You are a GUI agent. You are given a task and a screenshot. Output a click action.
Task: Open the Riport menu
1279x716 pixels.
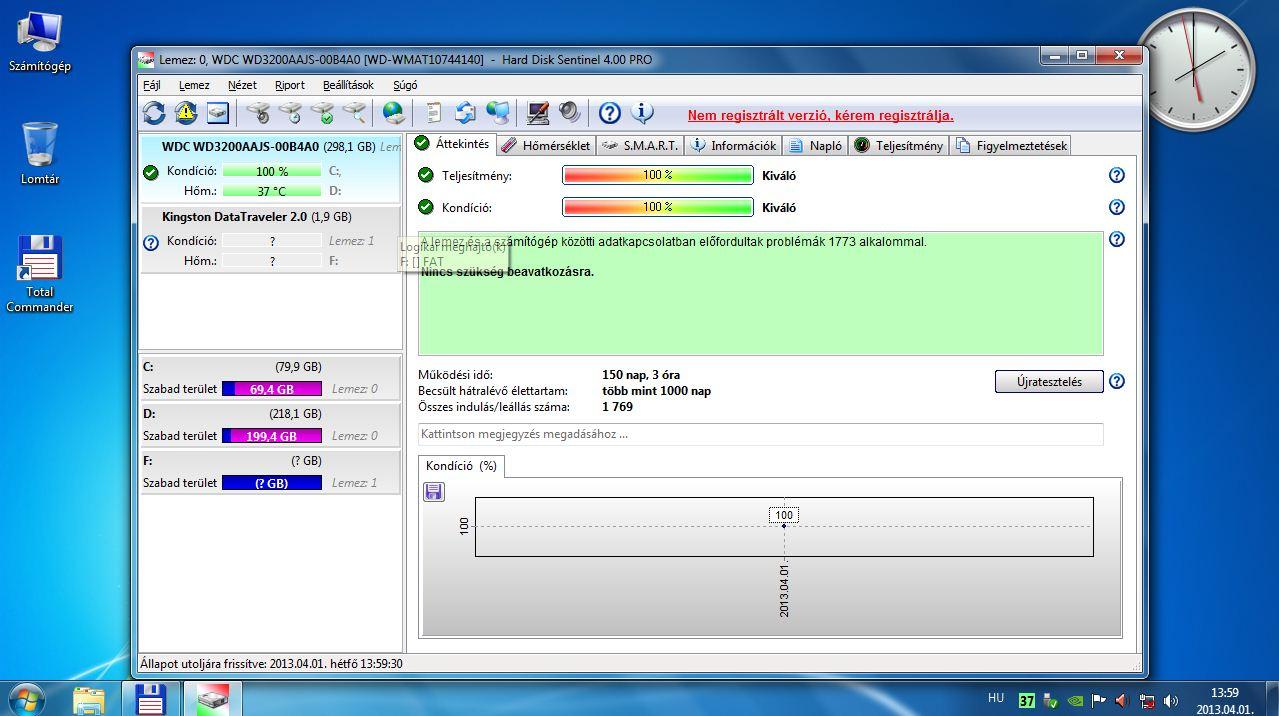coord(290,85)
